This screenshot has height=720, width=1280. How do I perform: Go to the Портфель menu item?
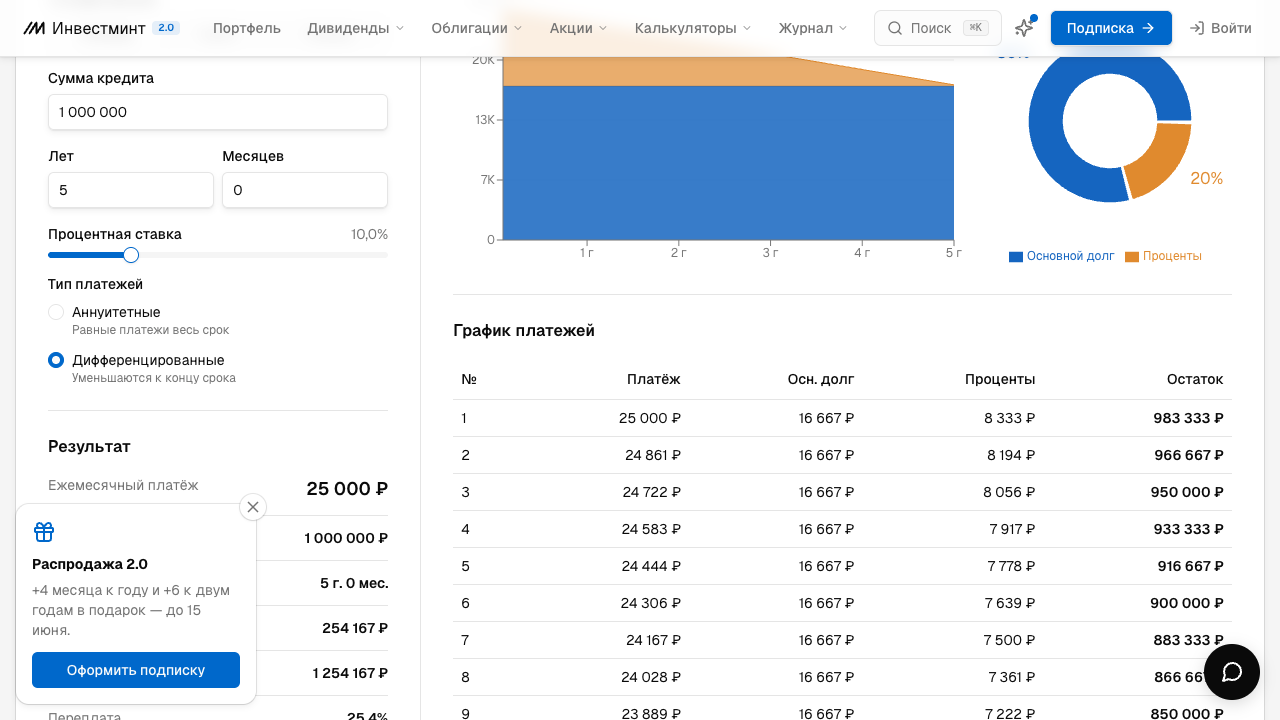point(247,28)
